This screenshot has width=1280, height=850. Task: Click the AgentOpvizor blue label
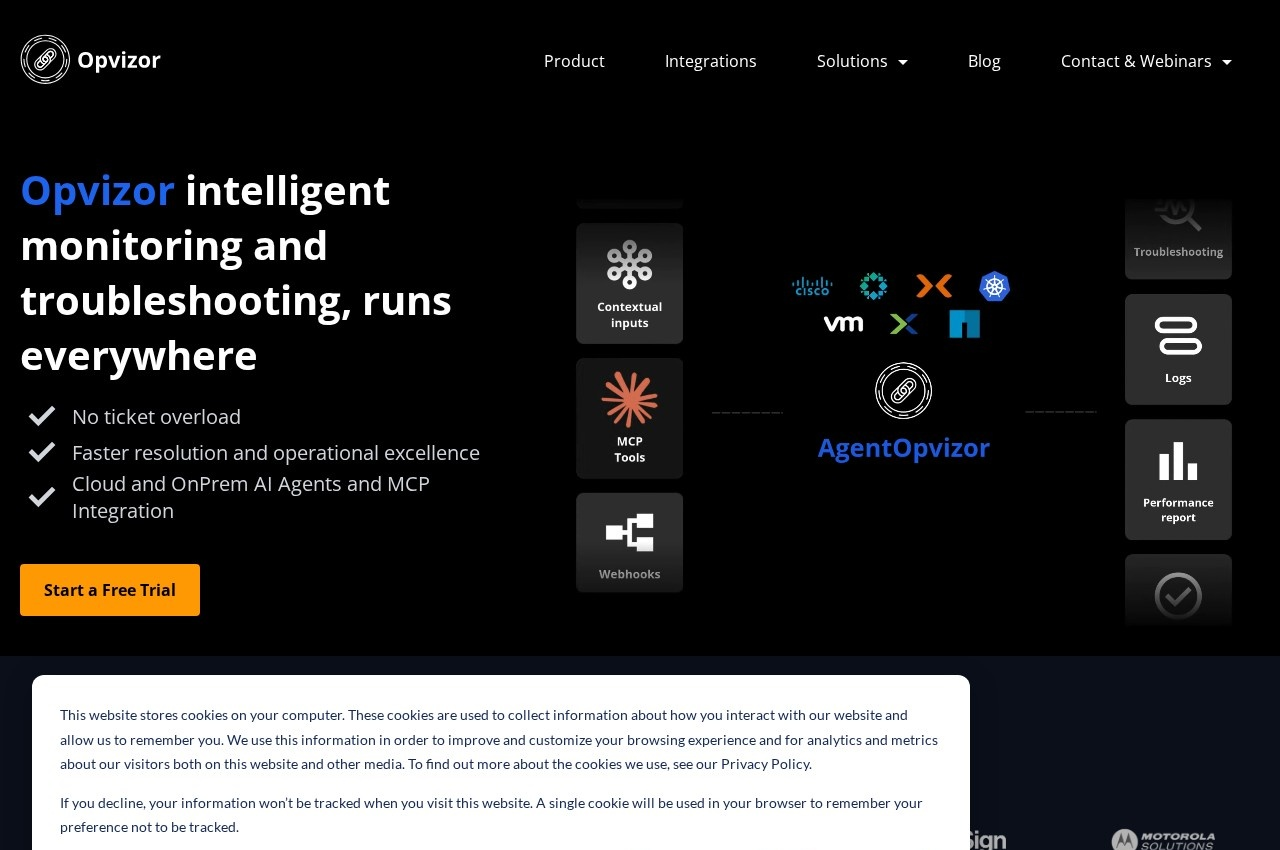tap(904, 448)
